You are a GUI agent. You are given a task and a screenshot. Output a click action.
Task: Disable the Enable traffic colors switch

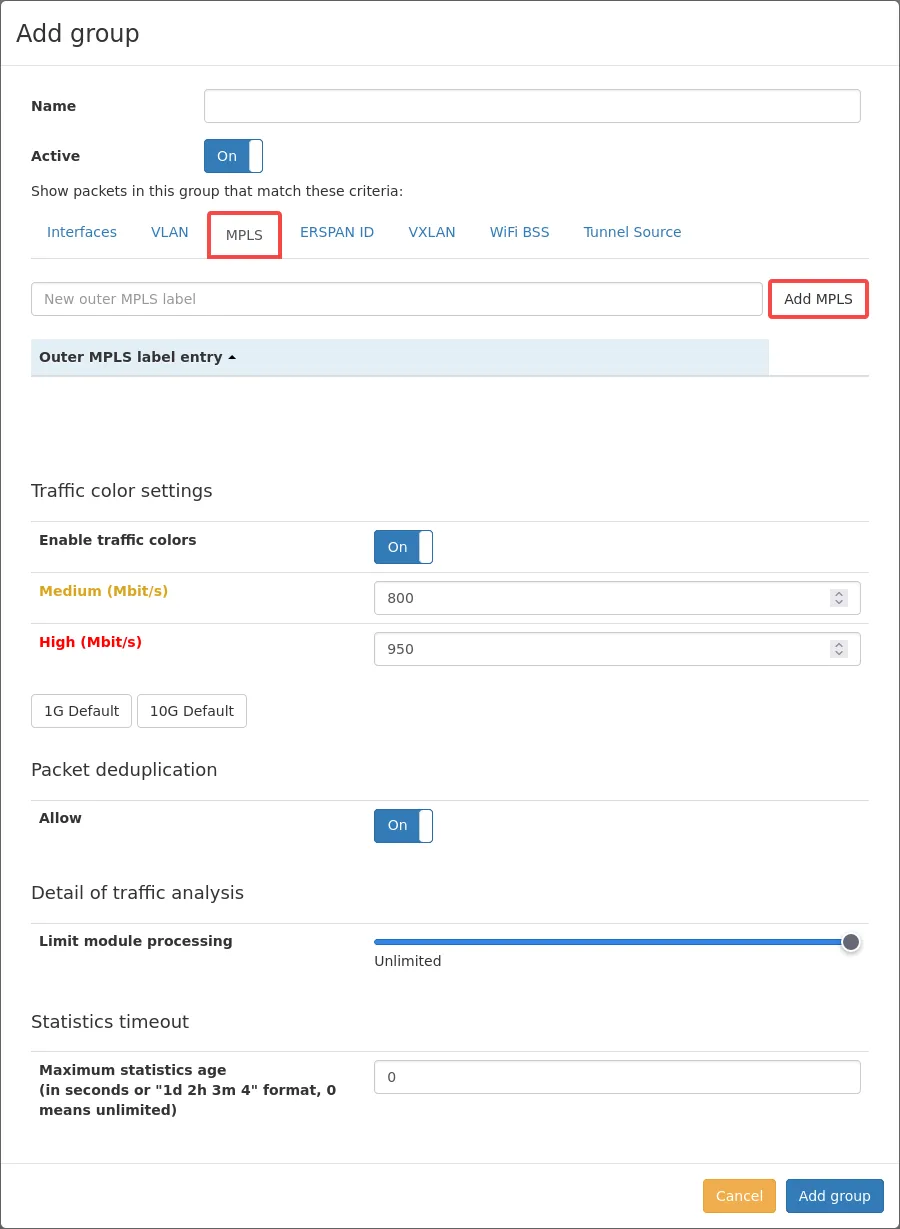pos(403,547)
